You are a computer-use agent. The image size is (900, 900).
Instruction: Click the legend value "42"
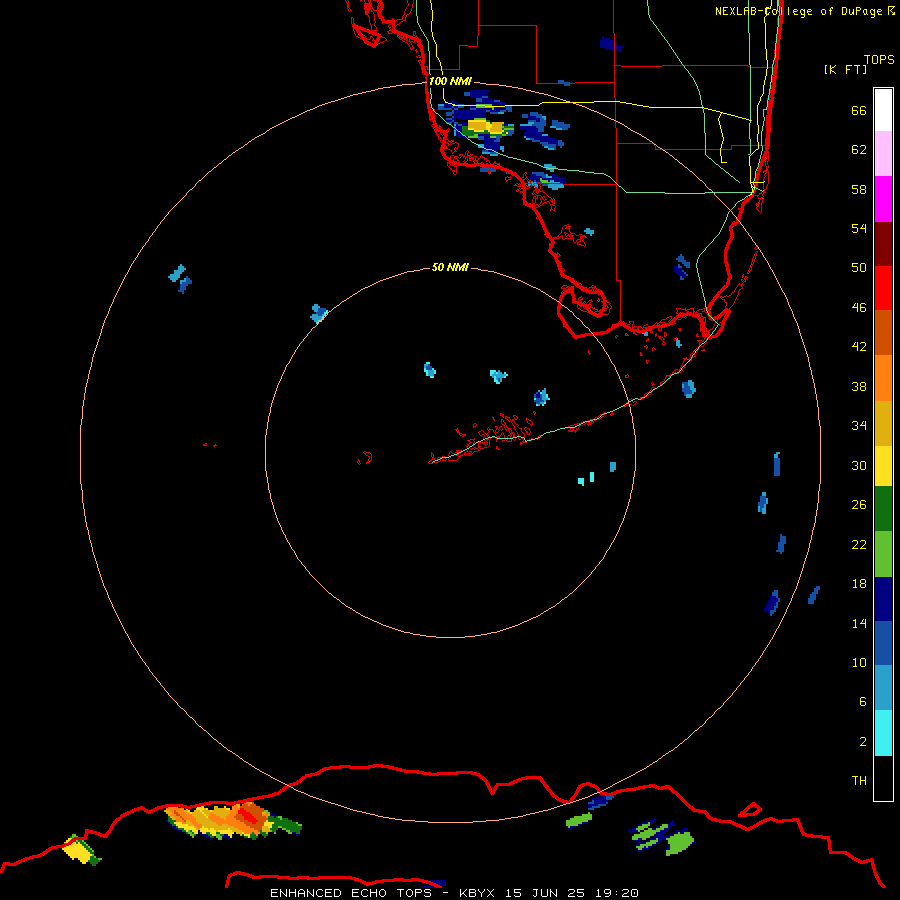(x=859, y=347)
